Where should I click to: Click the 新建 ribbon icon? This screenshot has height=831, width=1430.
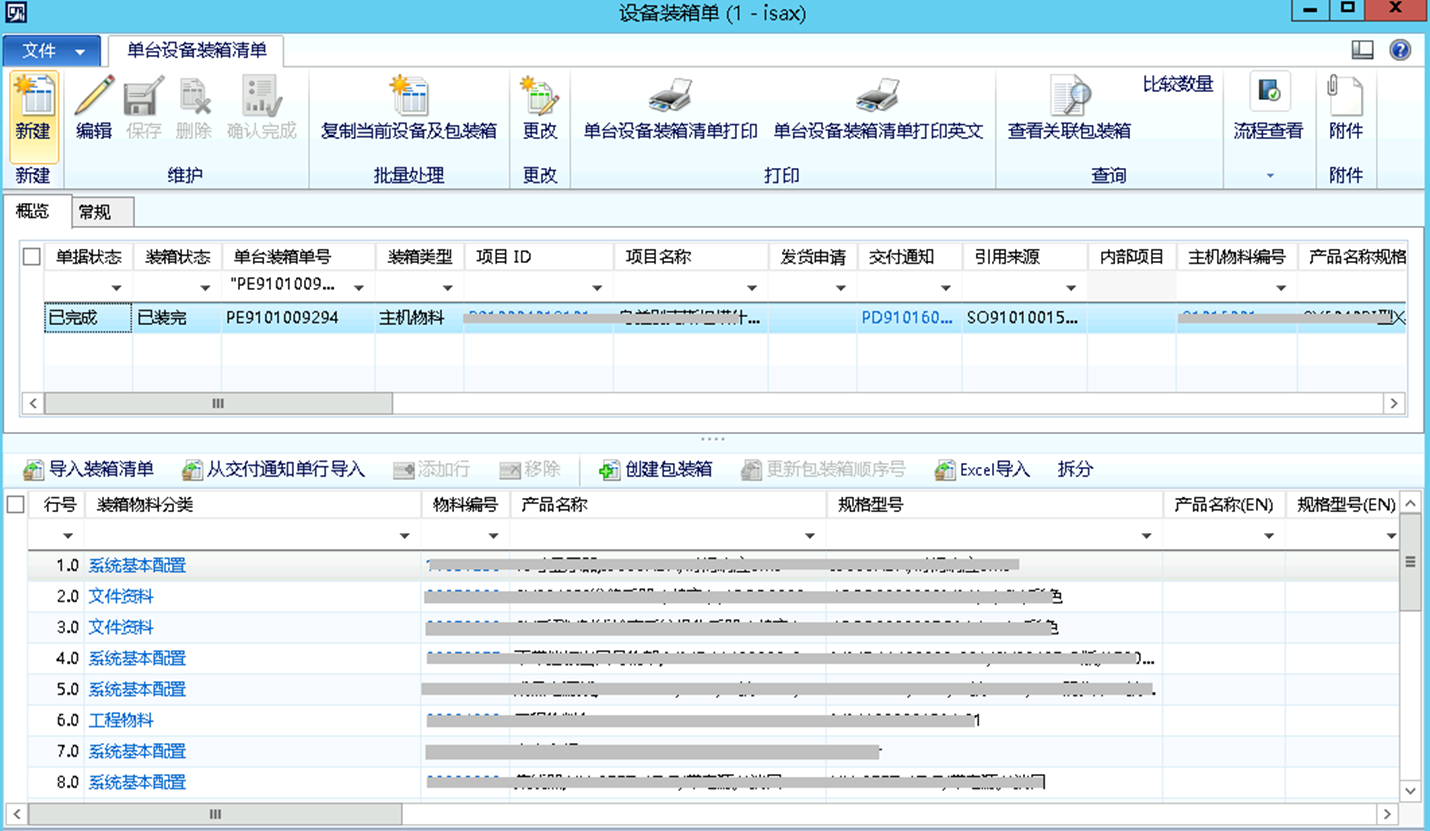pyautogui.click(x=34, y=97)
